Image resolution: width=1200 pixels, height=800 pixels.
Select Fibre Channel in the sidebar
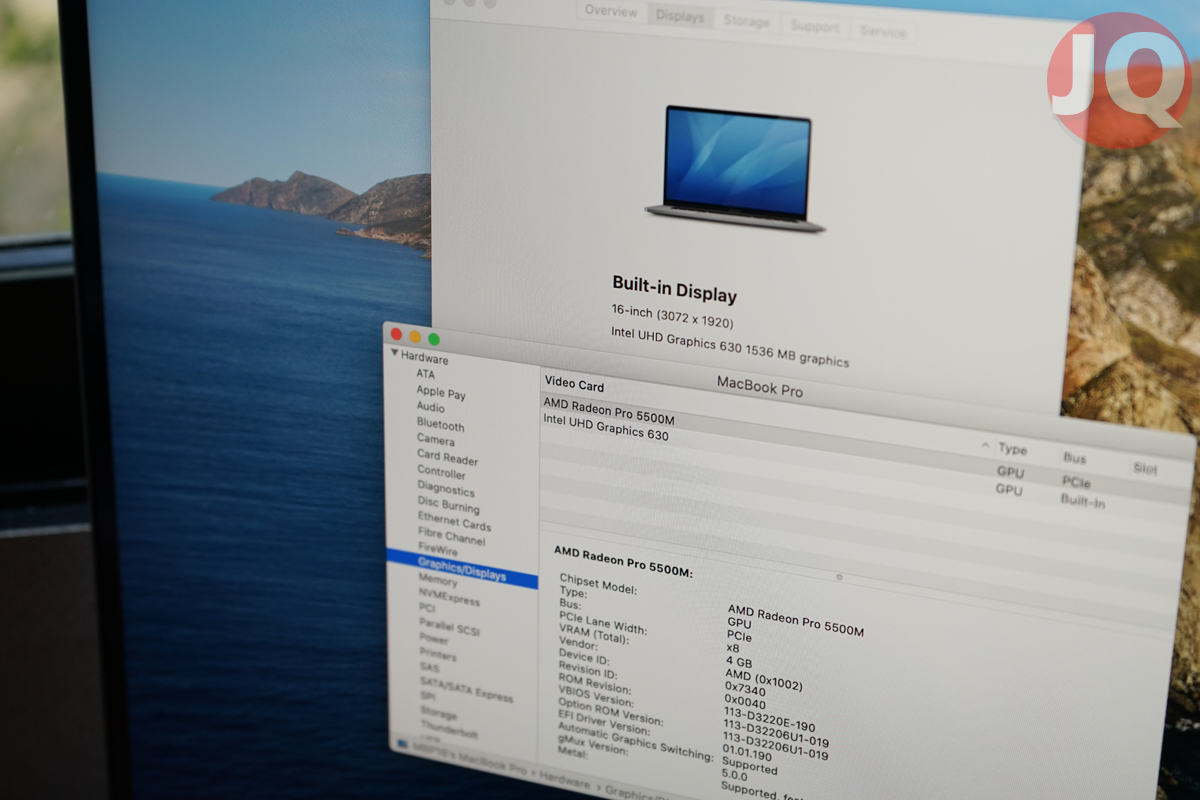452,539
